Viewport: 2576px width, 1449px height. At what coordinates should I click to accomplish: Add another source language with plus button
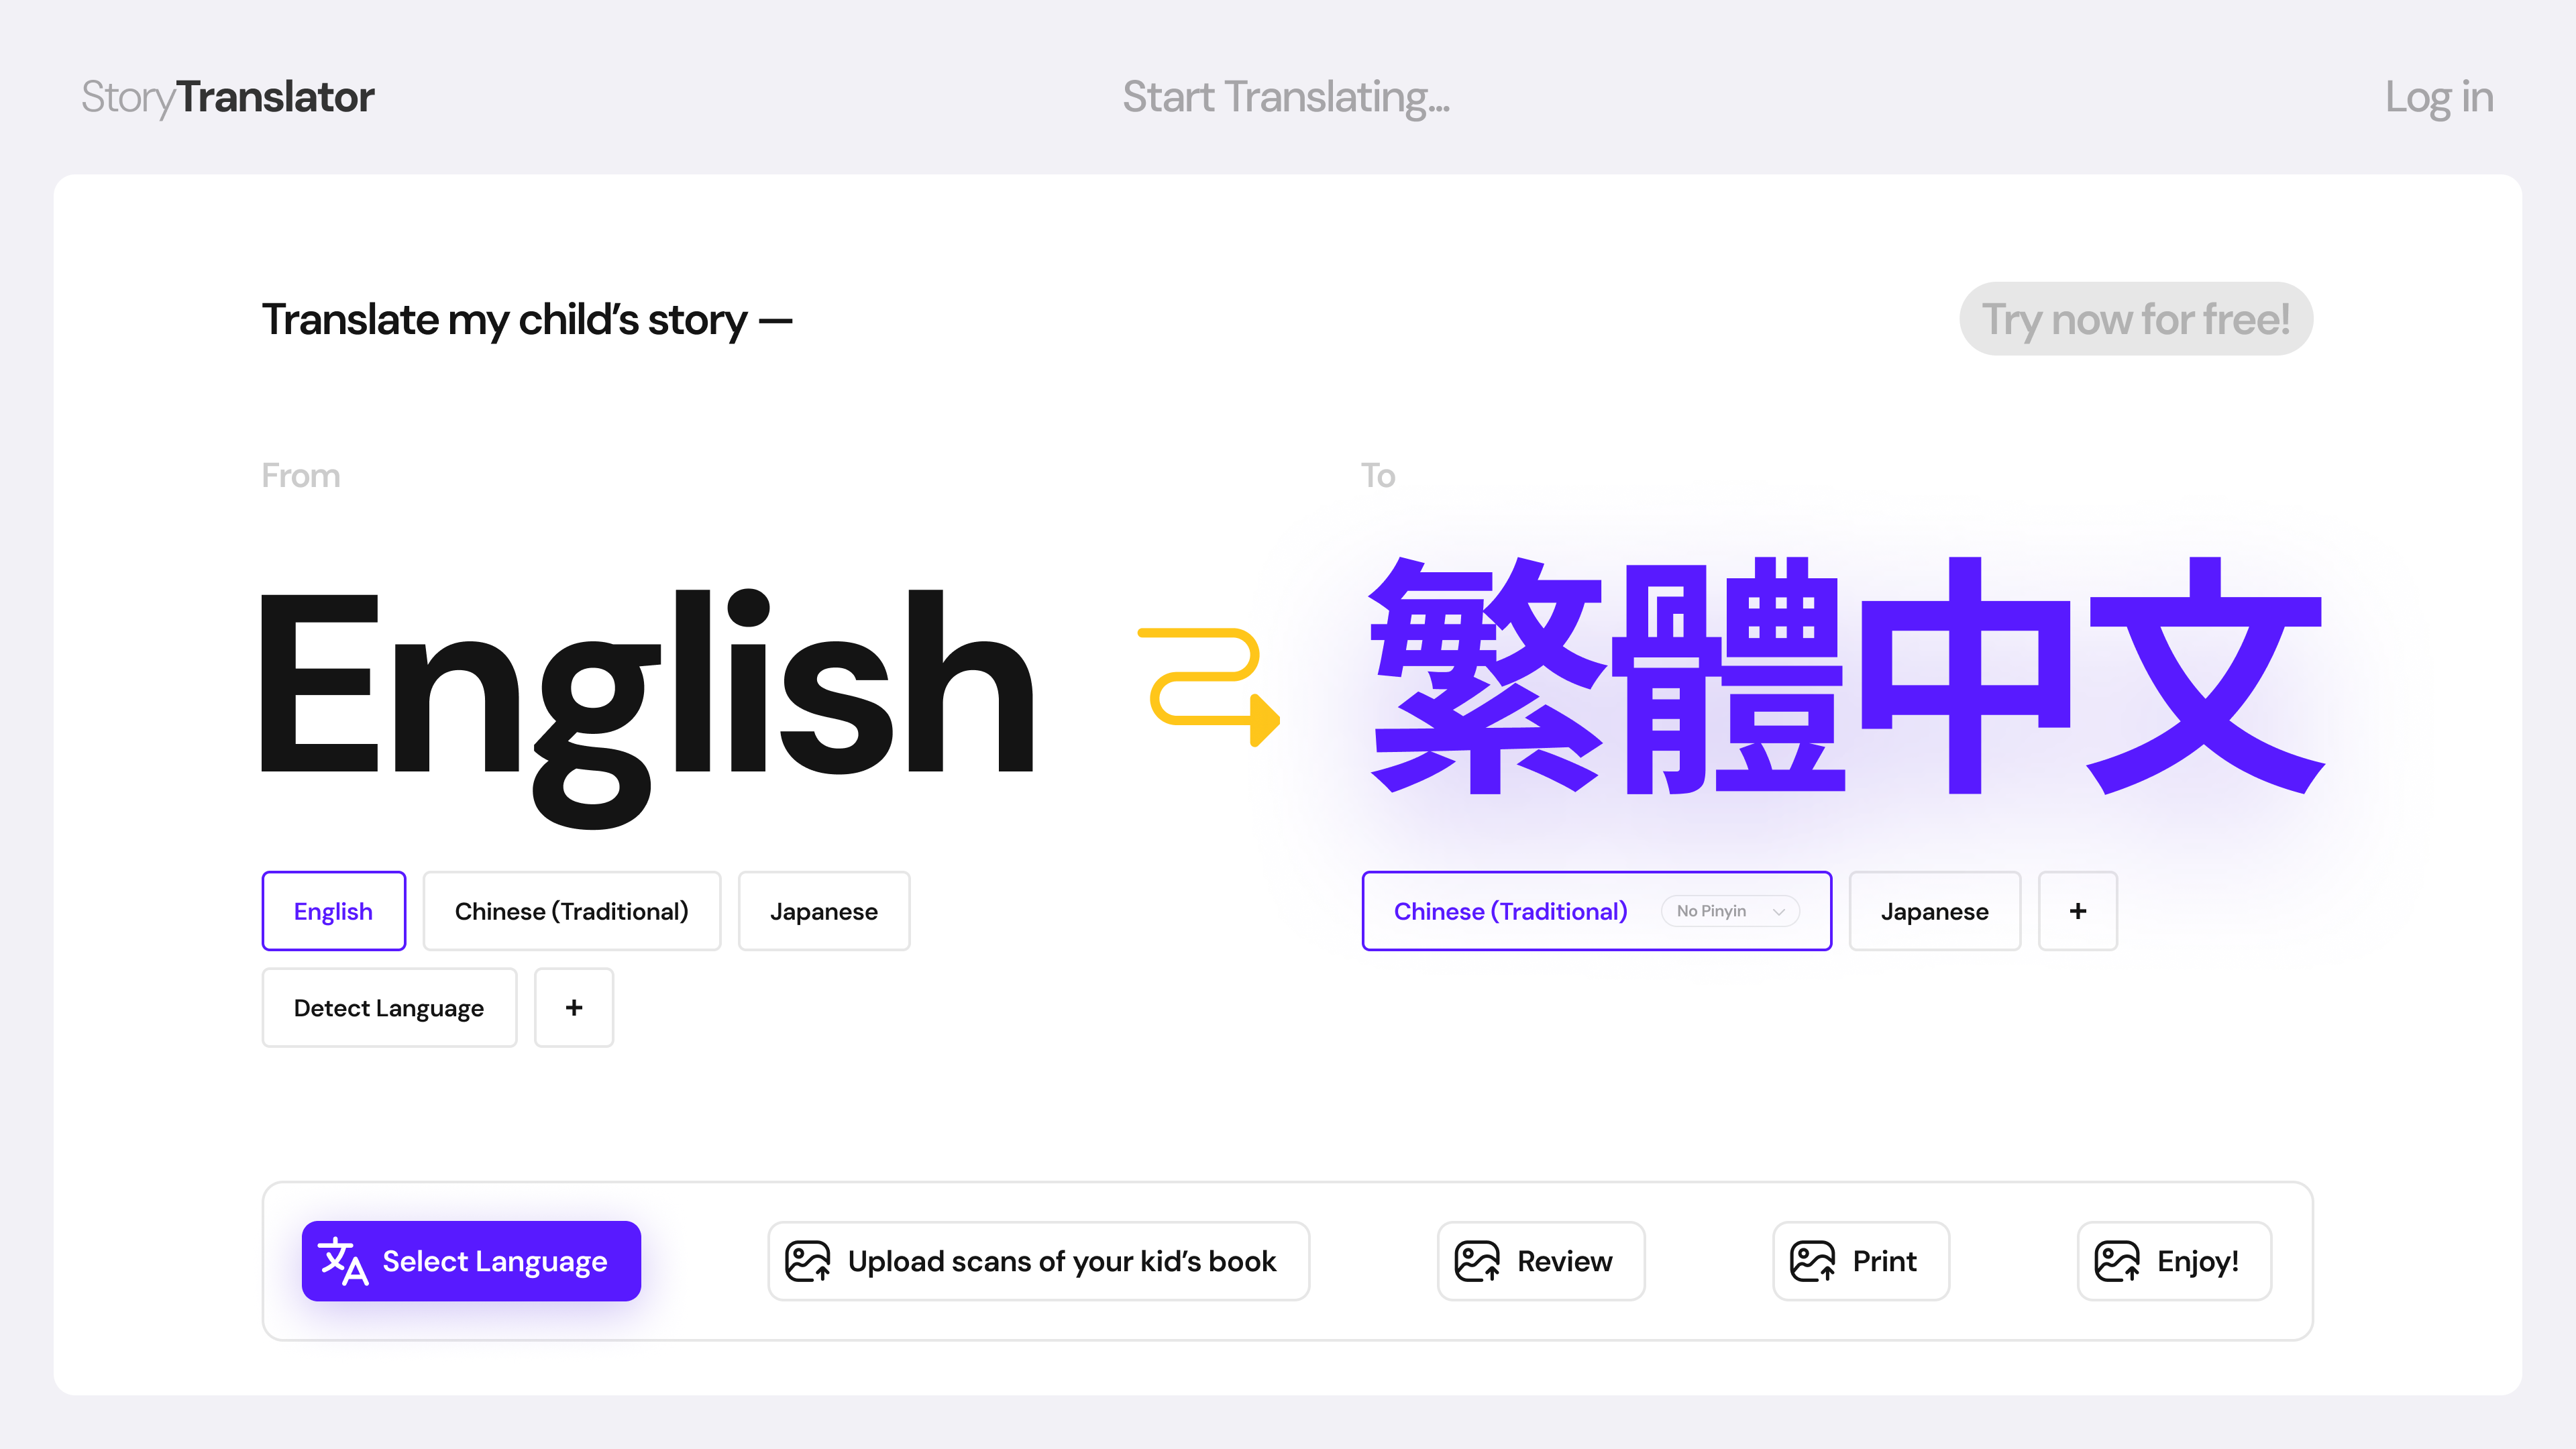click(x=574, y=1007)
